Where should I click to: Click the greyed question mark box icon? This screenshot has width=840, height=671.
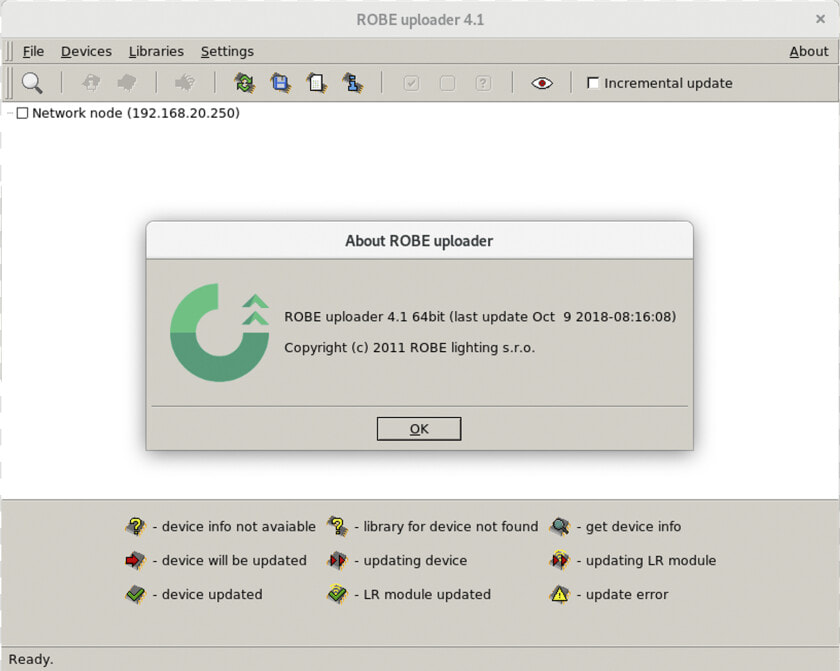tap(483, 83)
